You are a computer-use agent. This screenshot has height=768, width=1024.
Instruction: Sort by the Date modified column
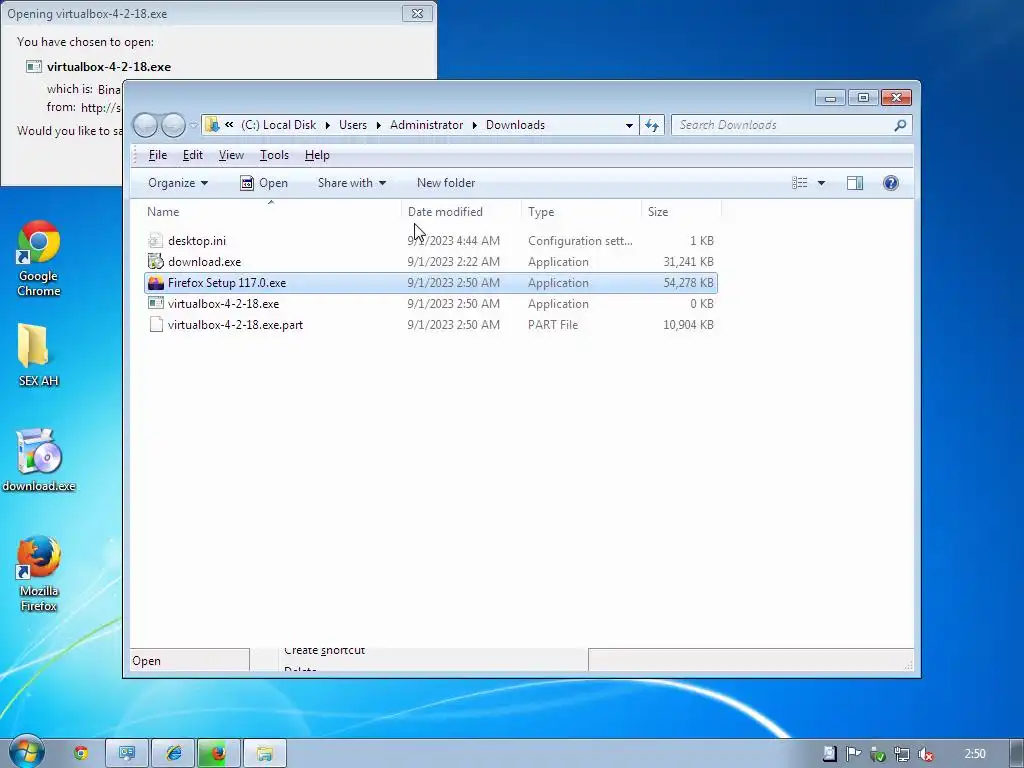[461, 212]
